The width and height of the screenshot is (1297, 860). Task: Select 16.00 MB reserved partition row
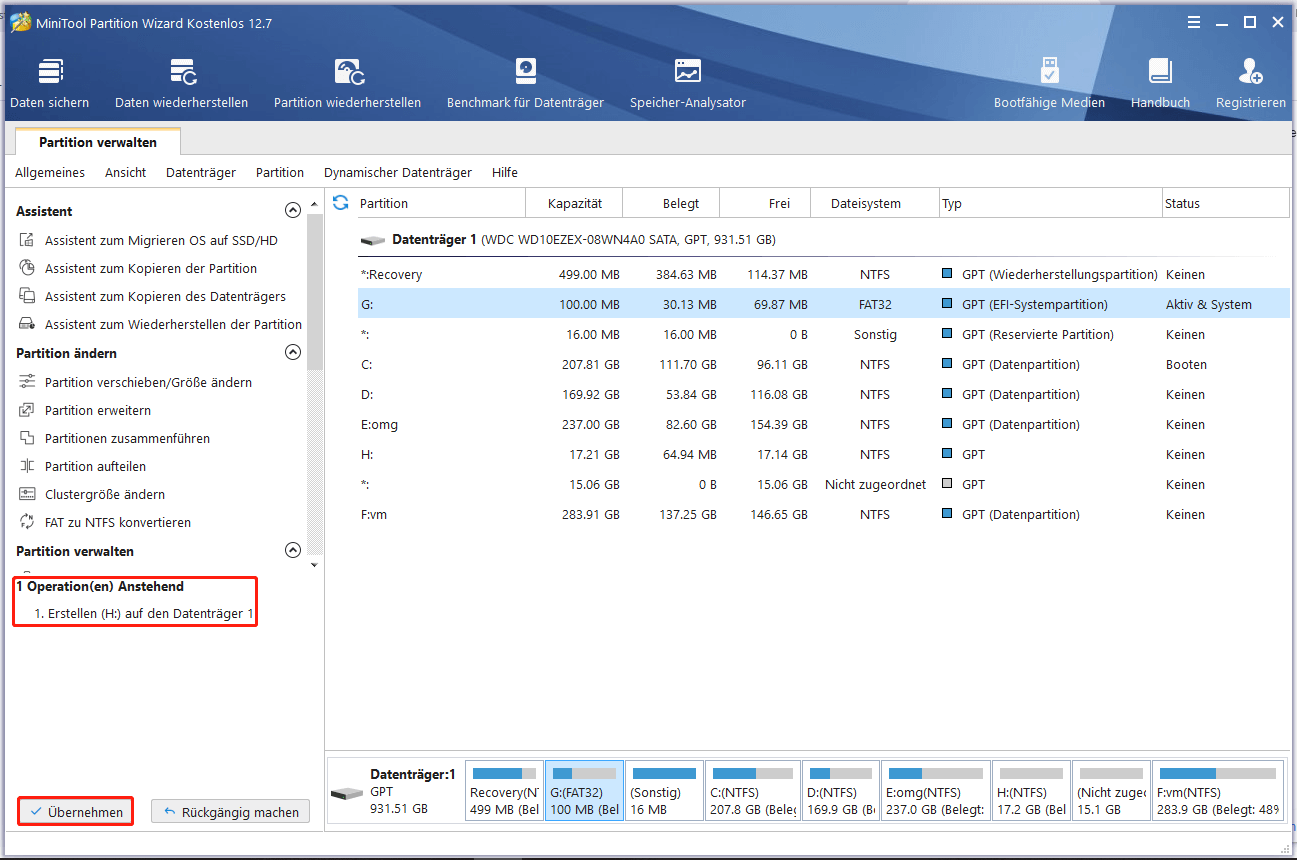(823, 335)
